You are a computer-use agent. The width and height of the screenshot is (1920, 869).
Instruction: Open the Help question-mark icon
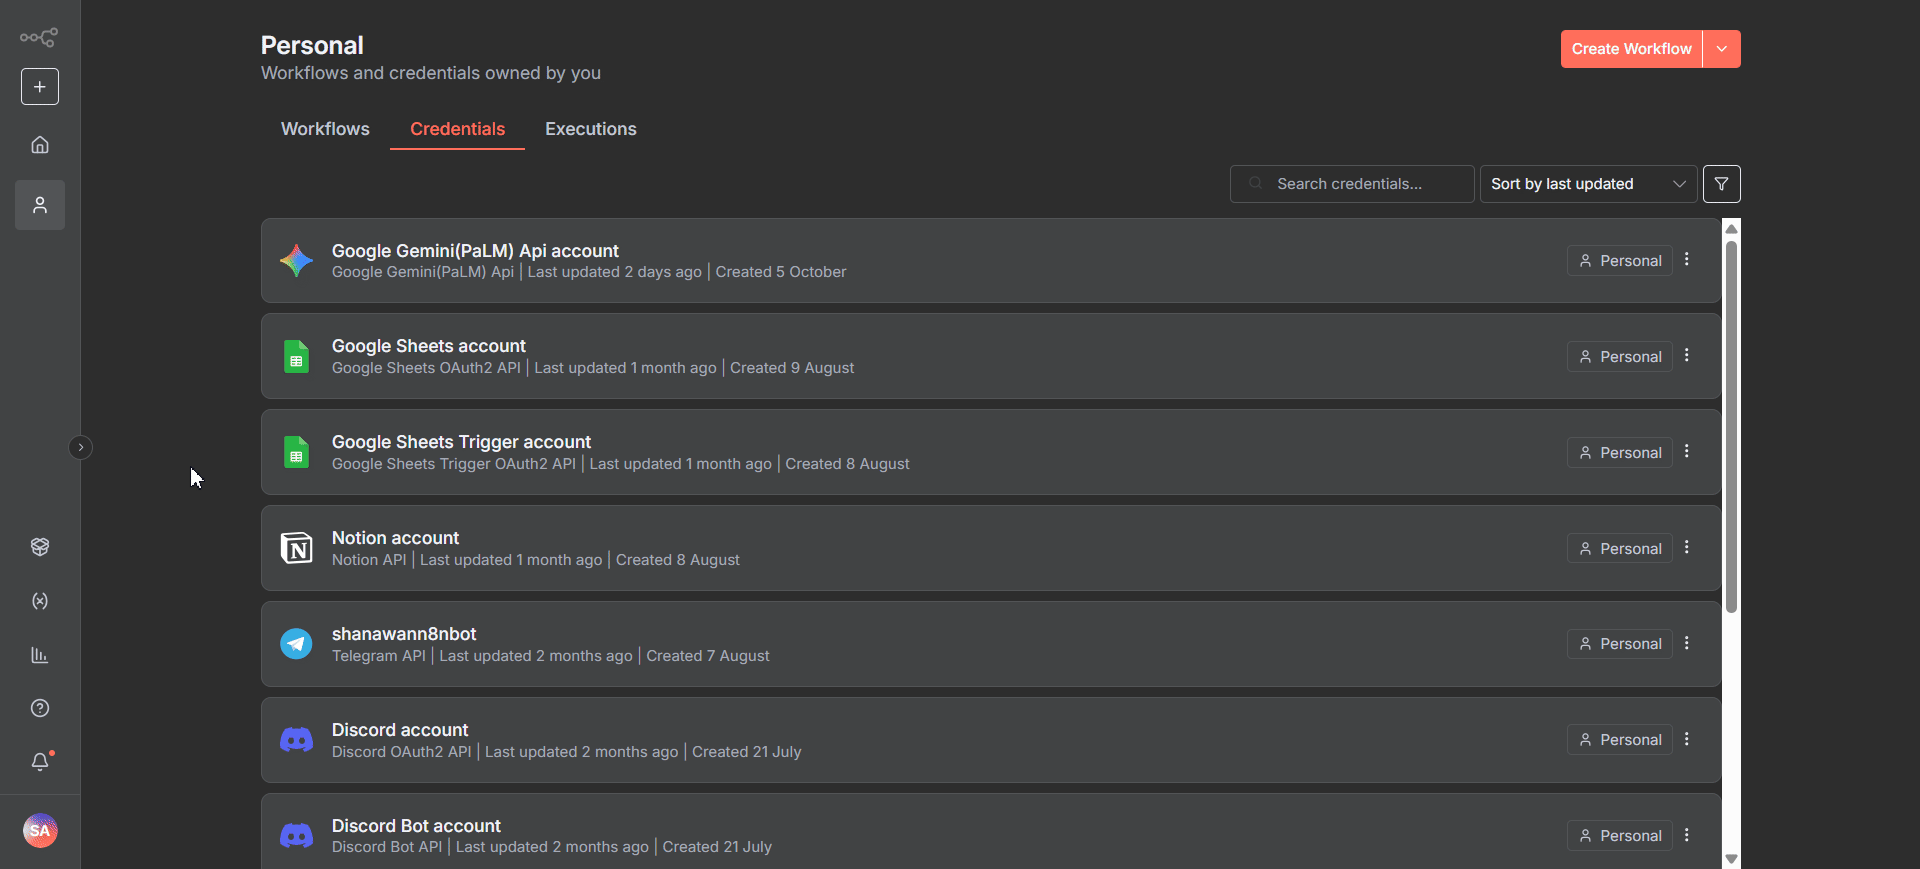pos(39,708)
